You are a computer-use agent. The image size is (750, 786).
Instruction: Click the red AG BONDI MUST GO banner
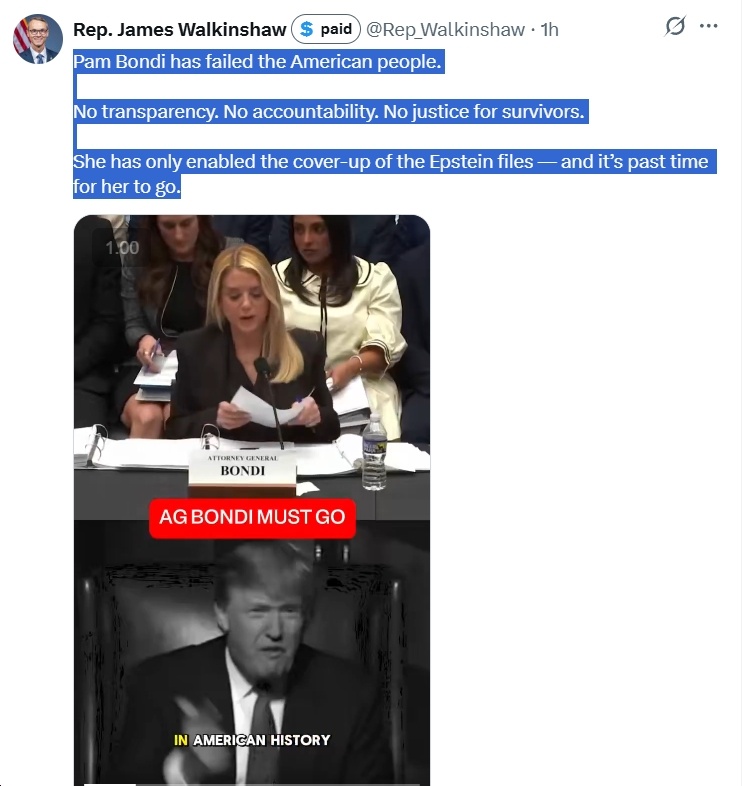click(252, 517)
